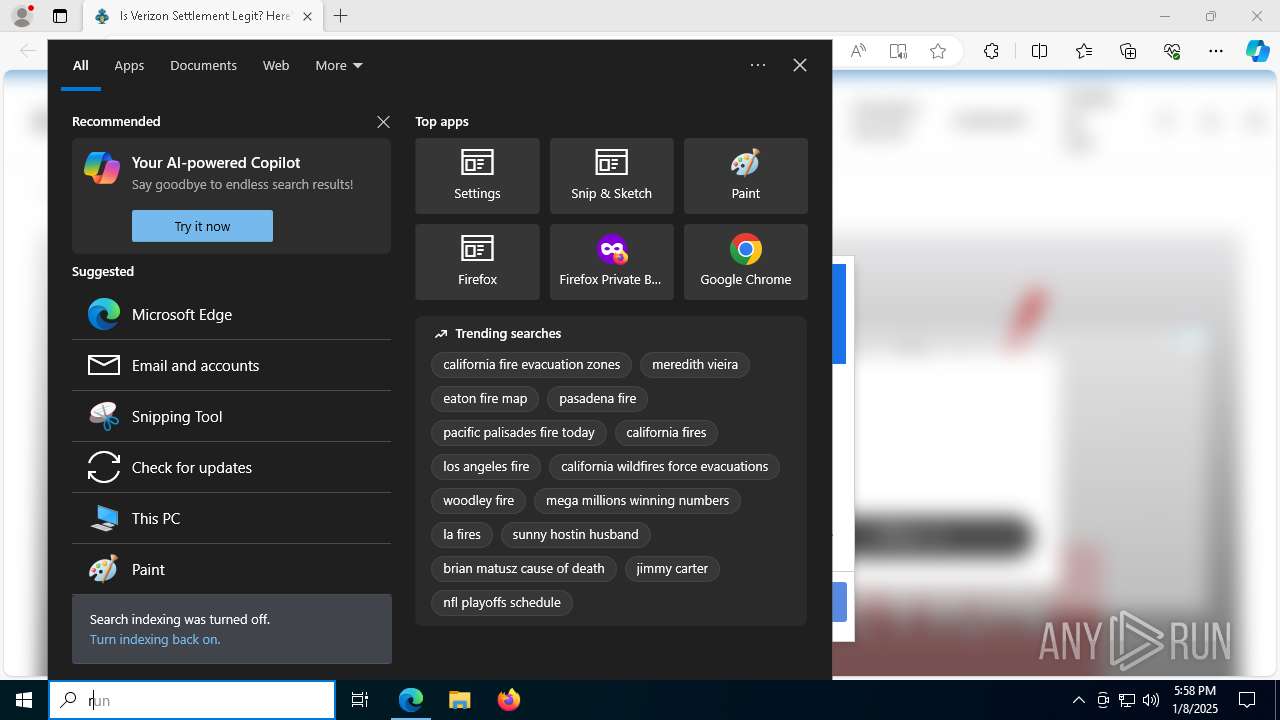
Task: Launch Google Chrome tile
Action: [745, 262]
